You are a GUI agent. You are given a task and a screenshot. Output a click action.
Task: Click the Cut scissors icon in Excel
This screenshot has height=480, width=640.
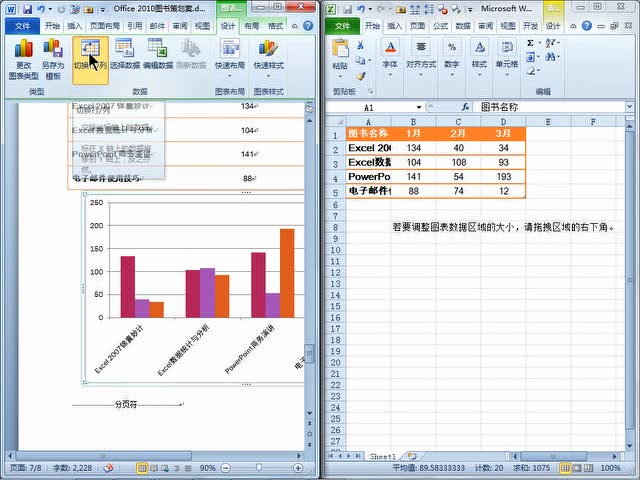tap(361, 44)
